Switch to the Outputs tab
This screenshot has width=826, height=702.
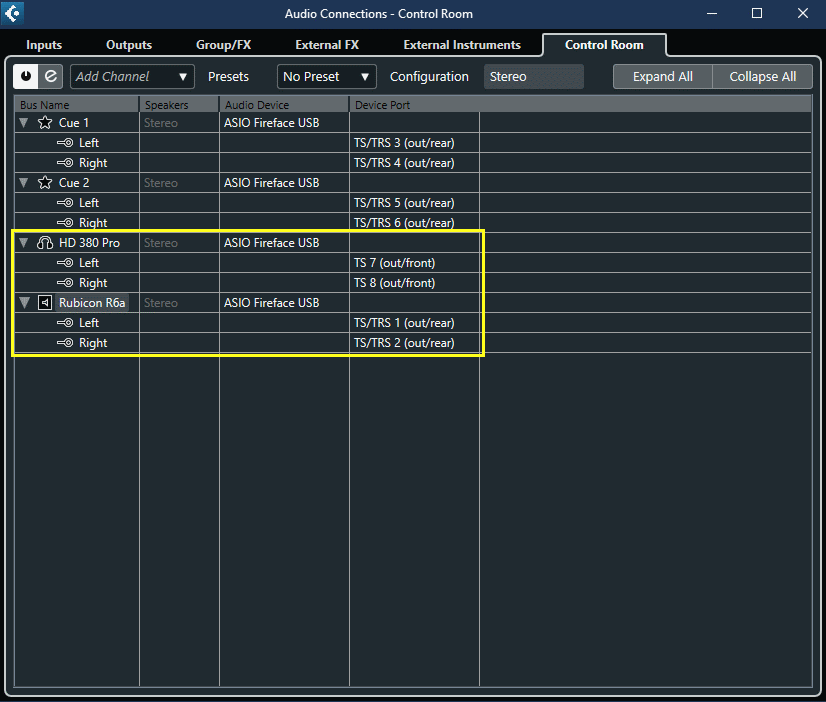(x=129, y=45)
